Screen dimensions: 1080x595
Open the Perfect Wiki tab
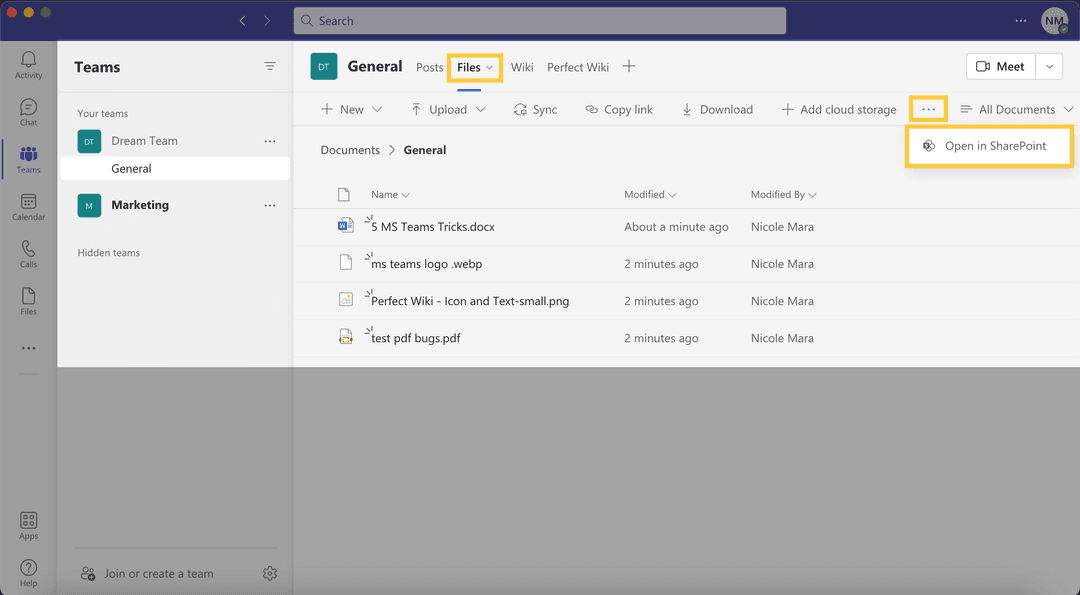tap(577, 67)
